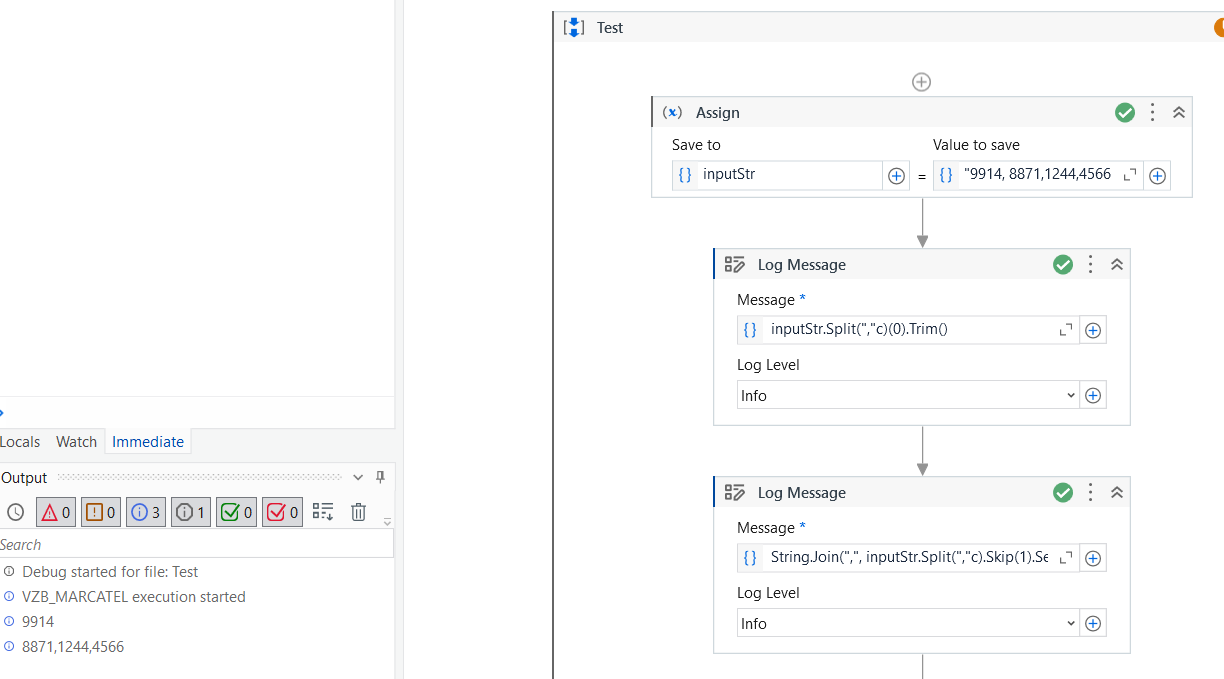Clear all Output panel messages

point(358,512)
